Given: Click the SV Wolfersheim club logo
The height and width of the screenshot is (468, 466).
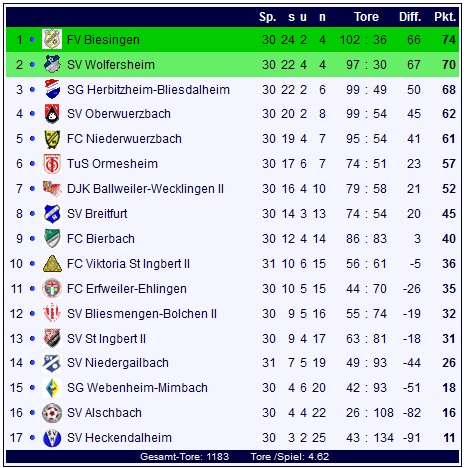Looking at the screenshot, I should 52,64.
